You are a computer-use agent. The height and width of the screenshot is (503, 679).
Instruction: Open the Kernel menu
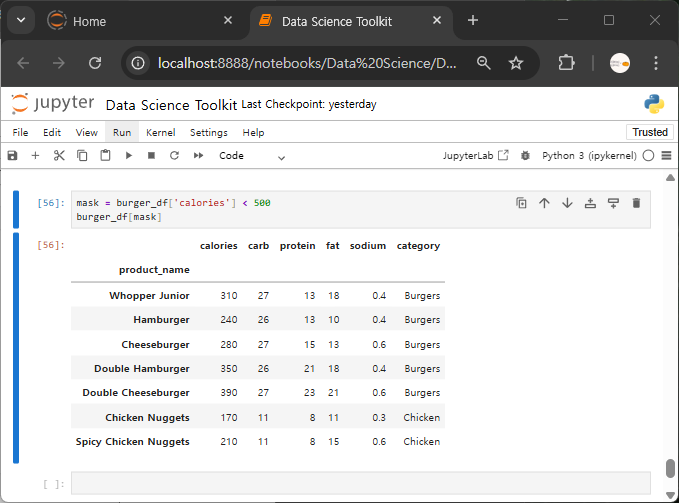coord(161,132)
